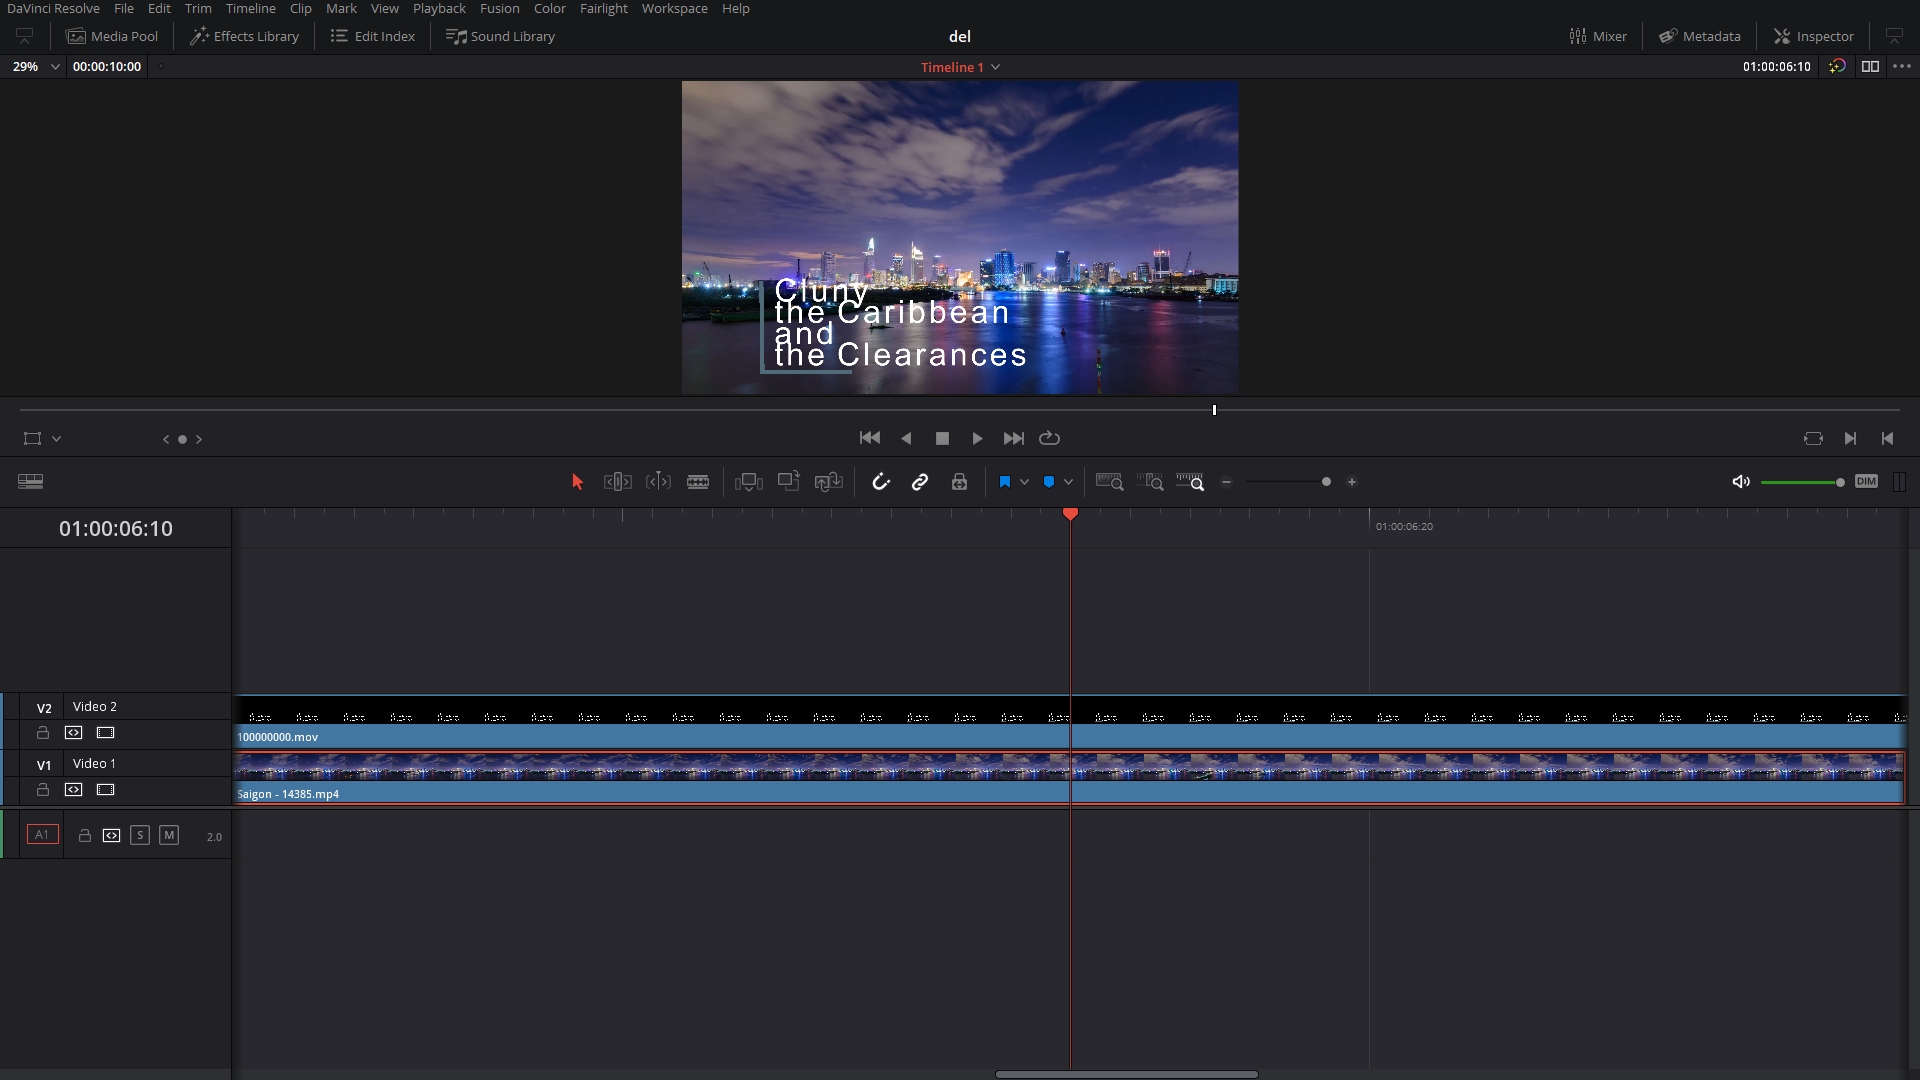Toggle the Position Lock icon

click(959, 482)
